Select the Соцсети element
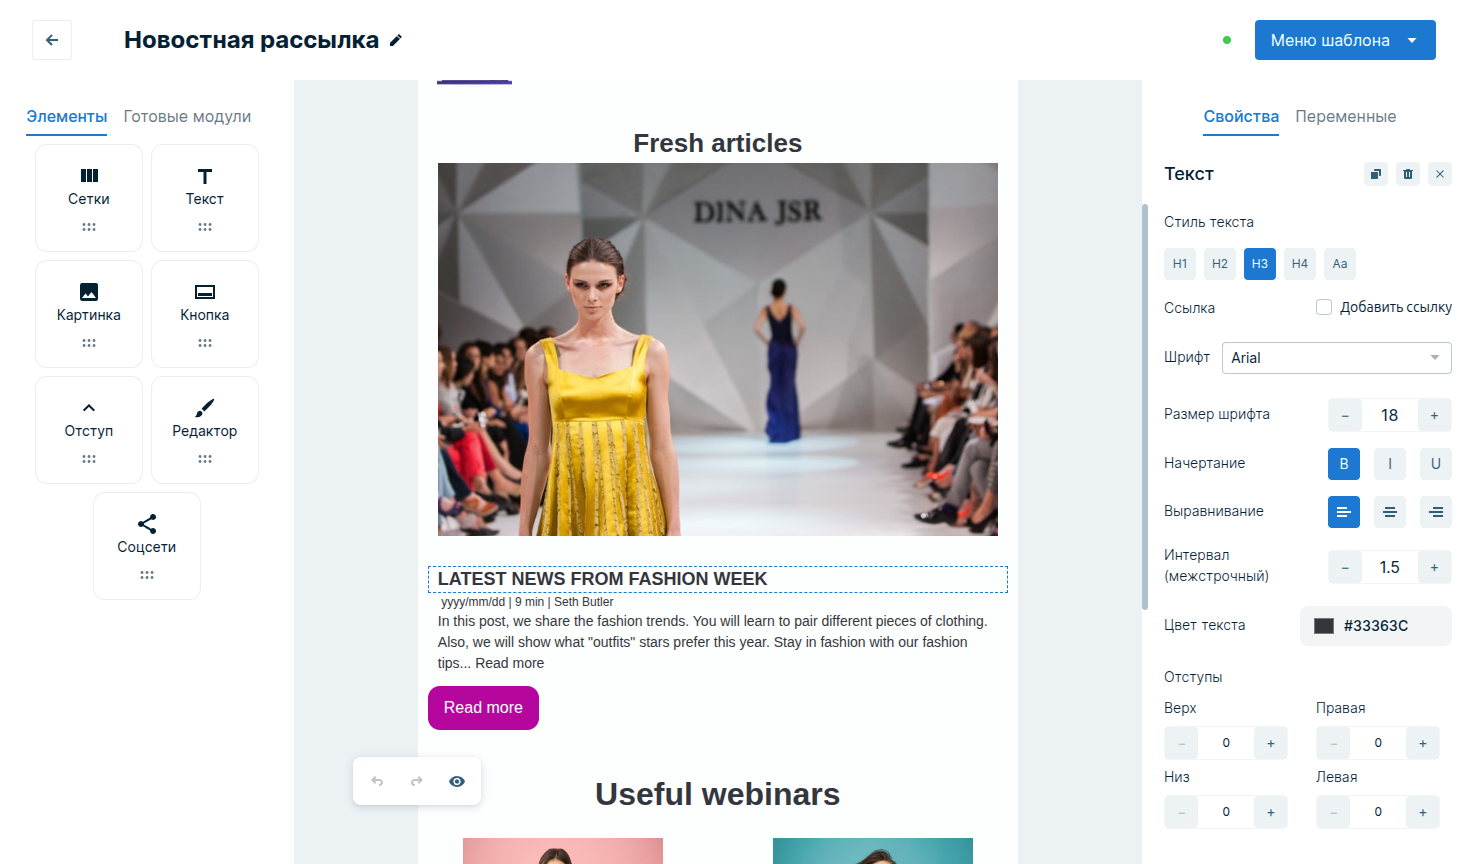Image resolution: width=1468 pixels, height=864 pixels. (147, 545)
